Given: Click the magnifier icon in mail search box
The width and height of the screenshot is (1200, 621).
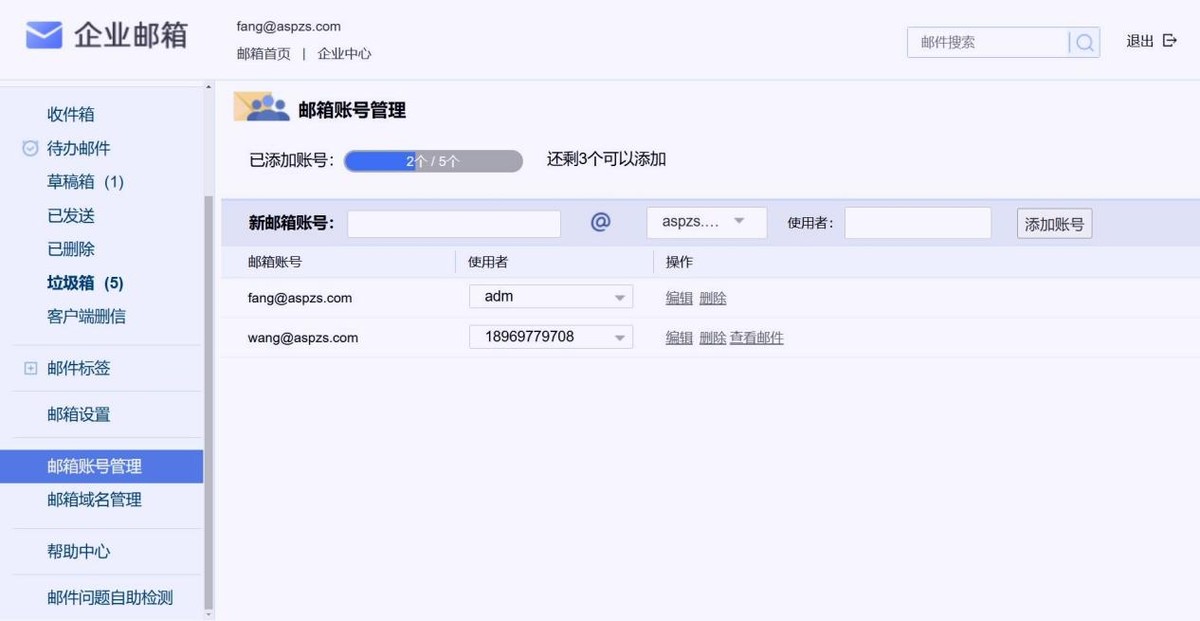Looking at the screenshot, I should pos(1084,42).
